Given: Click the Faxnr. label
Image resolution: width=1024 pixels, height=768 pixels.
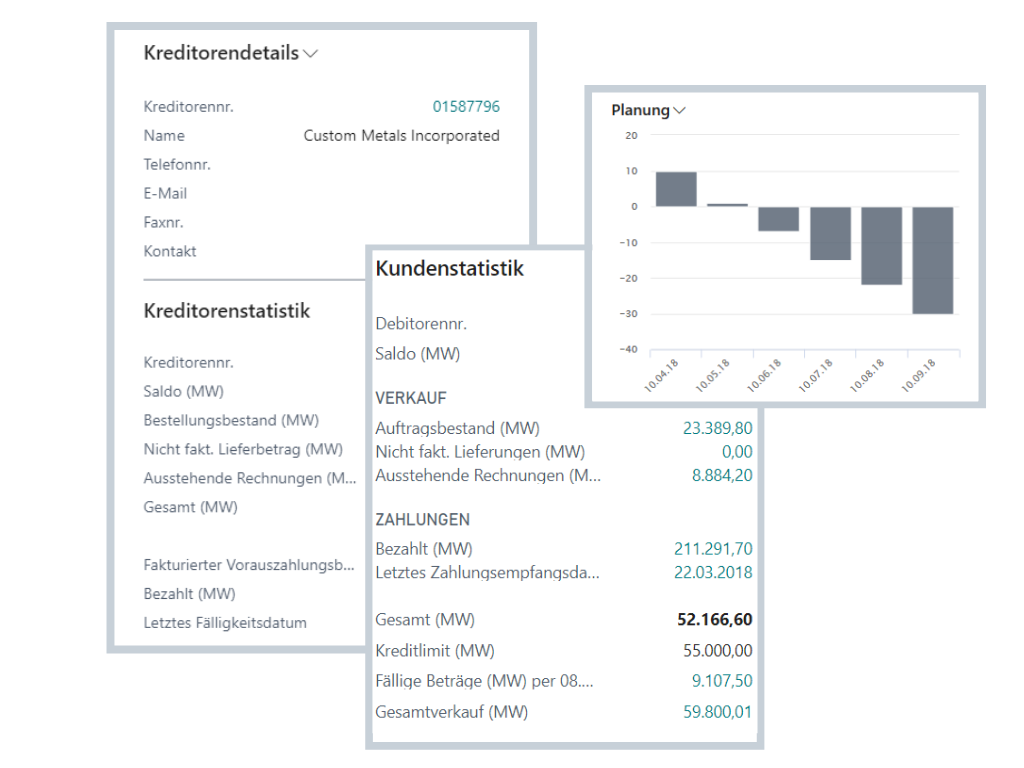Looking at the screenshot, I should coord(163,222).
